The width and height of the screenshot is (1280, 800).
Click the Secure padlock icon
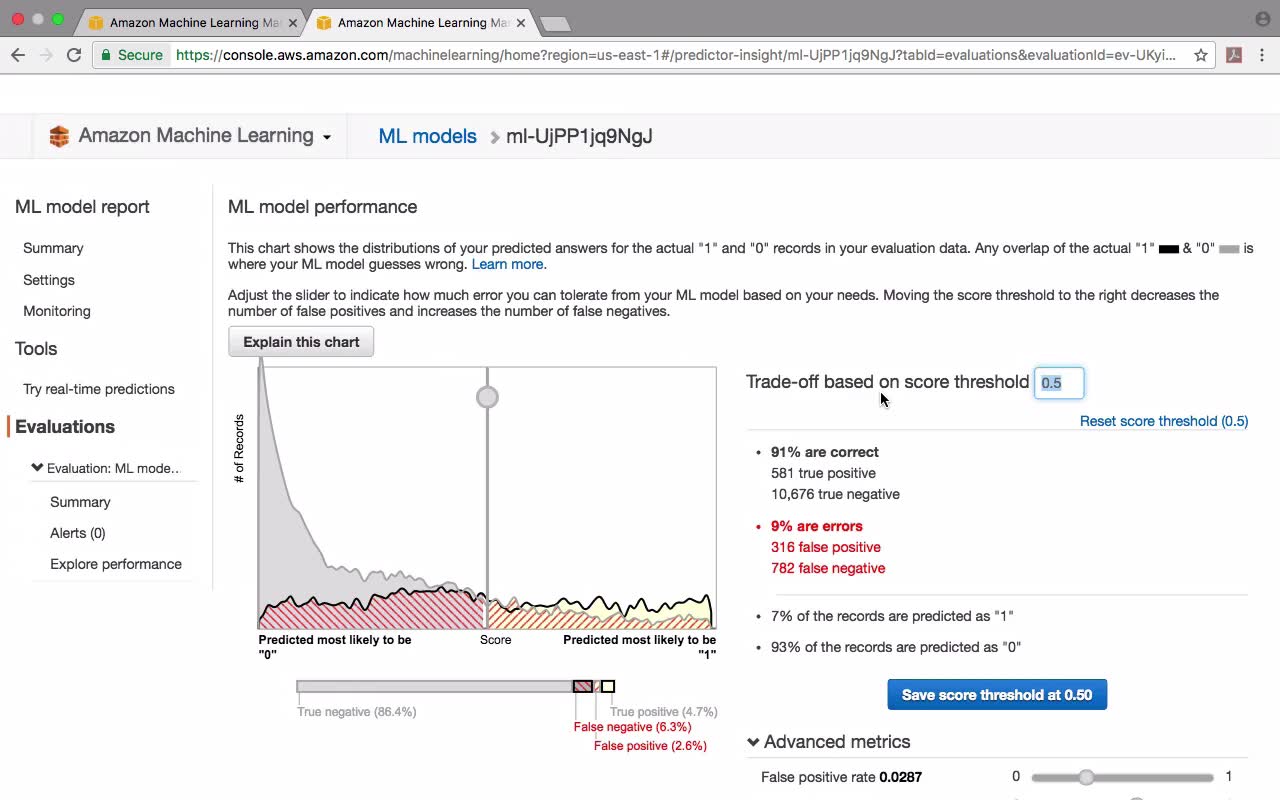click(x=106, y=55)
